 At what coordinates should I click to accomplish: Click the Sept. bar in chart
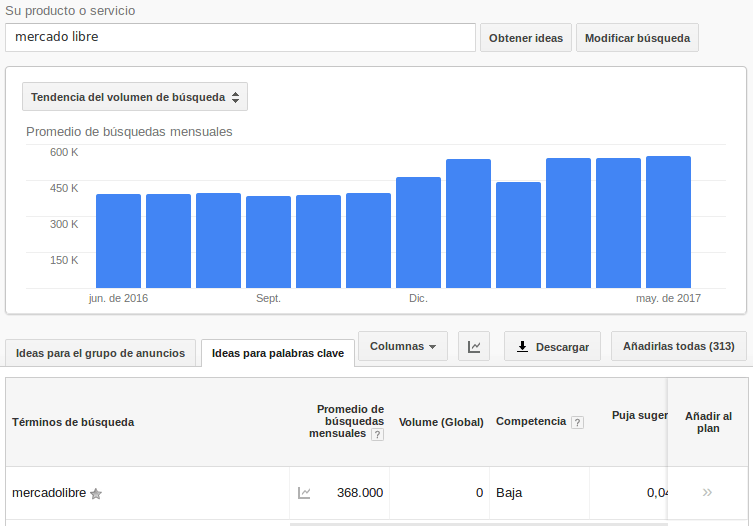(x=268, y=242)
